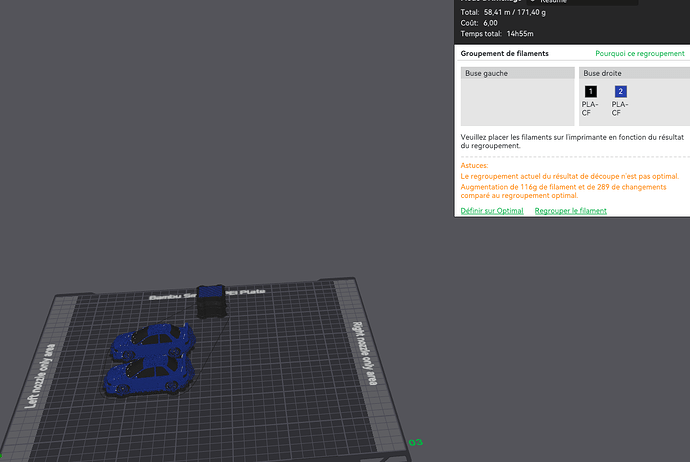
Task: Click the 'Pourquoi ce regroupement' link
Action: pyautogui.click(x=639, y=53)
